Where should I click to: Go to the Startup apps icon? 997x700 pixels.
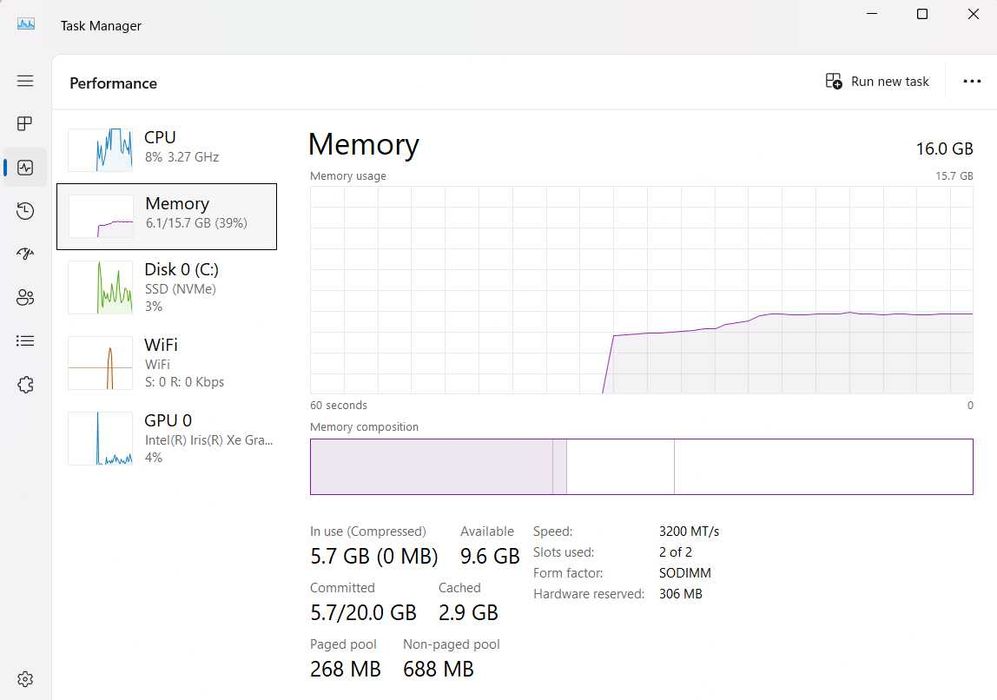(25, 254)
